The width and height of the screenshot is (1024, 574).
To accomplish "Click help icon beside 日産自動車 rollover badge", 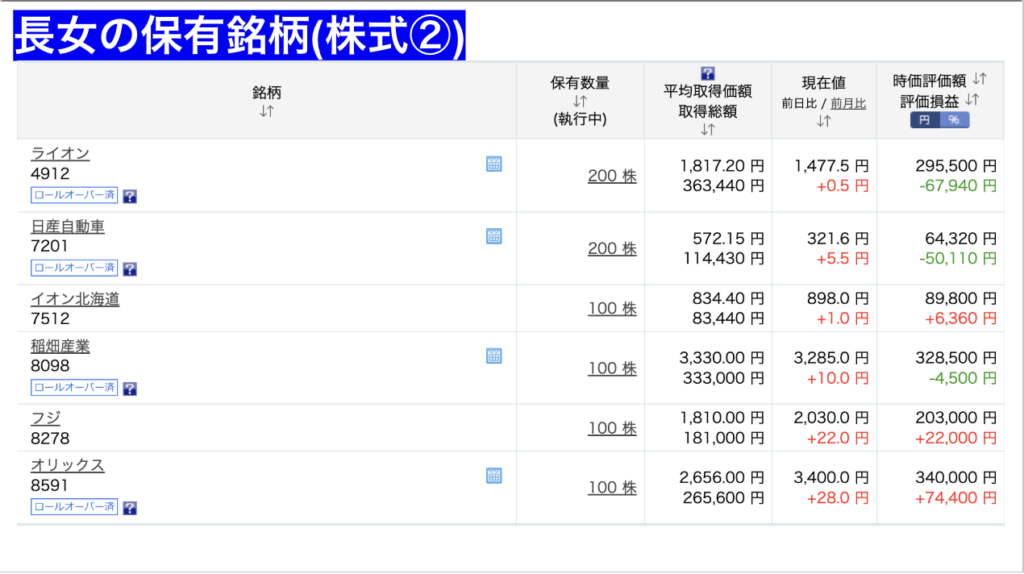I will tap(130, 268).
